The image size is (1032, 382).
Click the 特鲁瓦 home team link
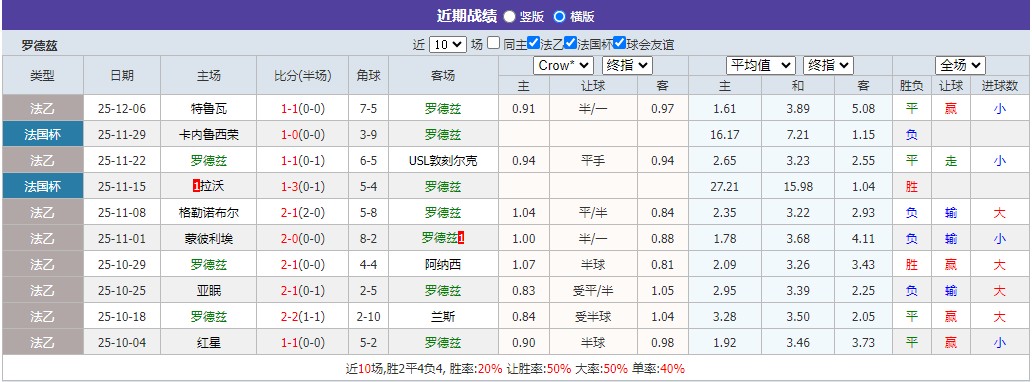tap(209, 109)
